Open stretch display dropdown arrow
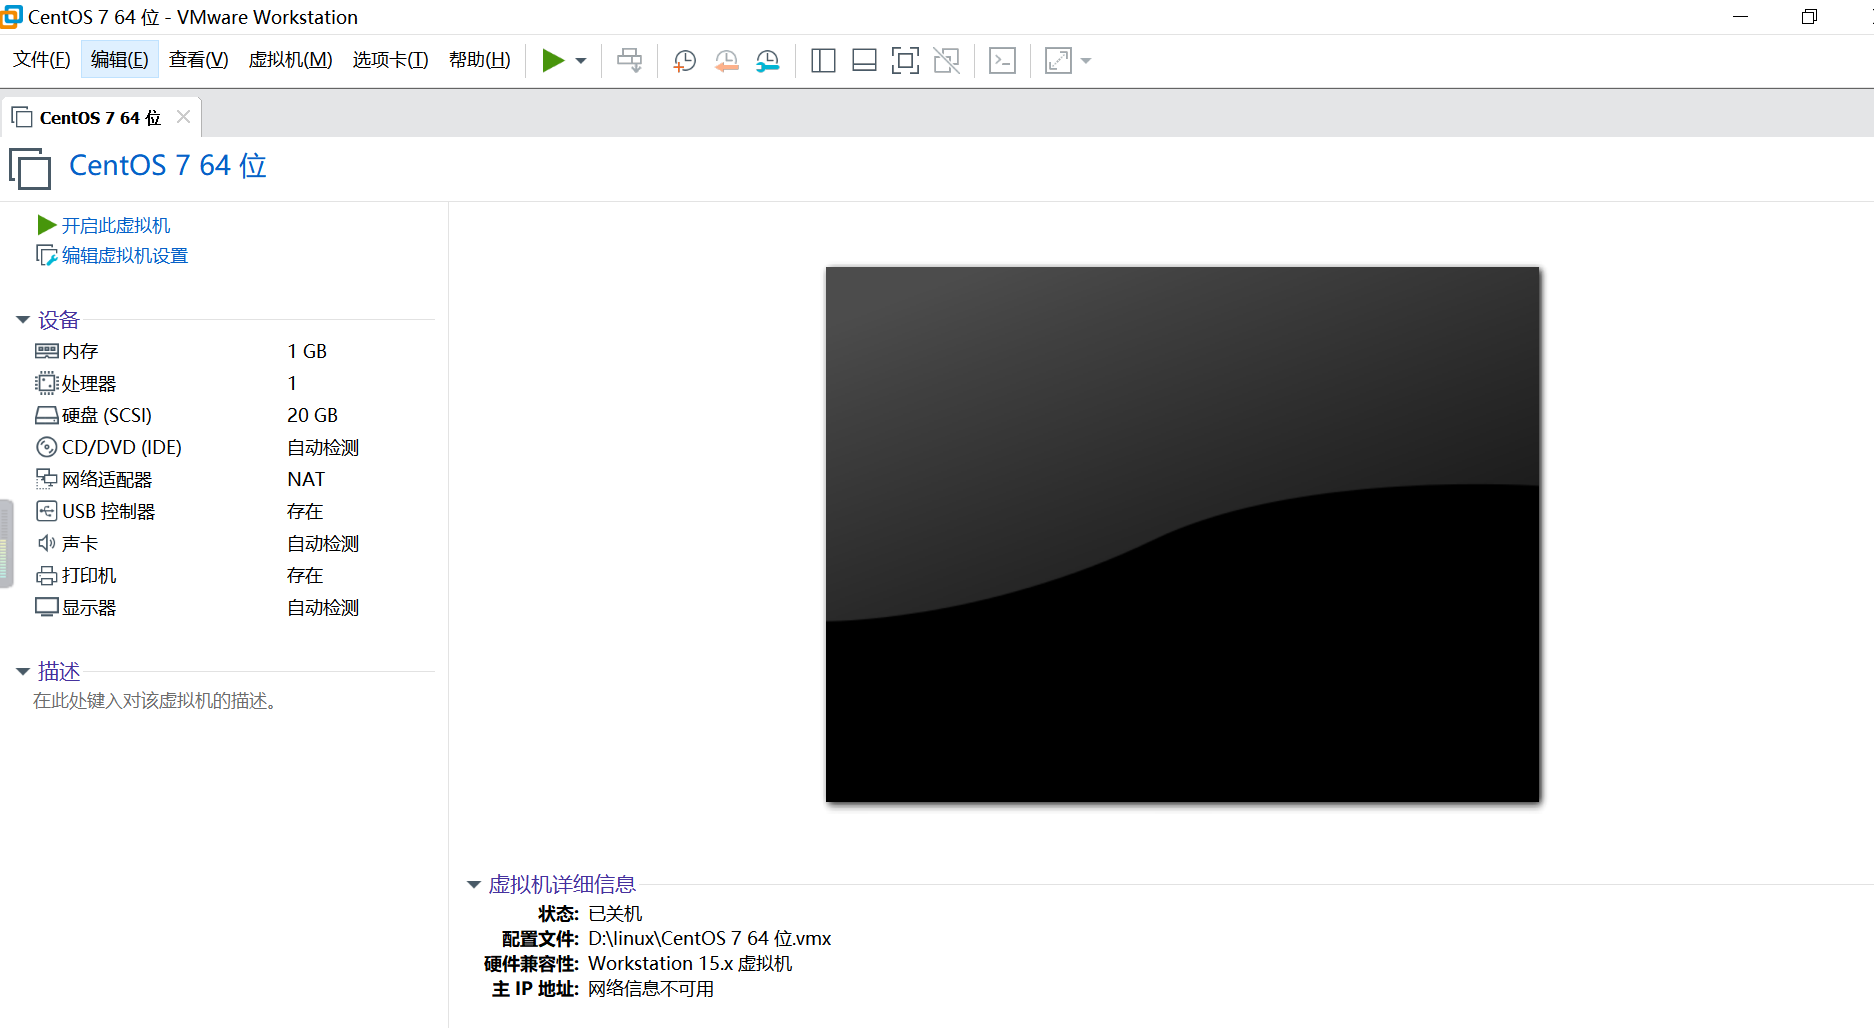 (x=1086, y=61)
